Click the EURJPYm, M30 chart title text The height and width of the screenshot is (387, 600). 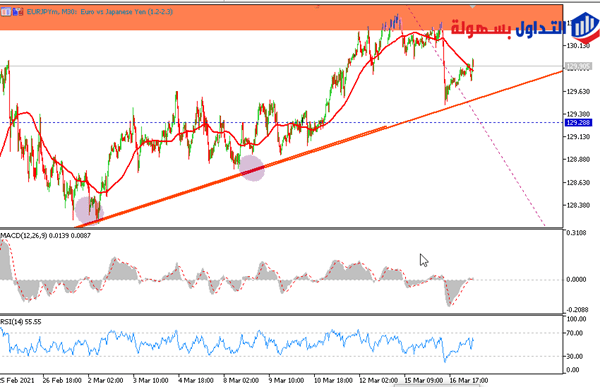(99, 12)
